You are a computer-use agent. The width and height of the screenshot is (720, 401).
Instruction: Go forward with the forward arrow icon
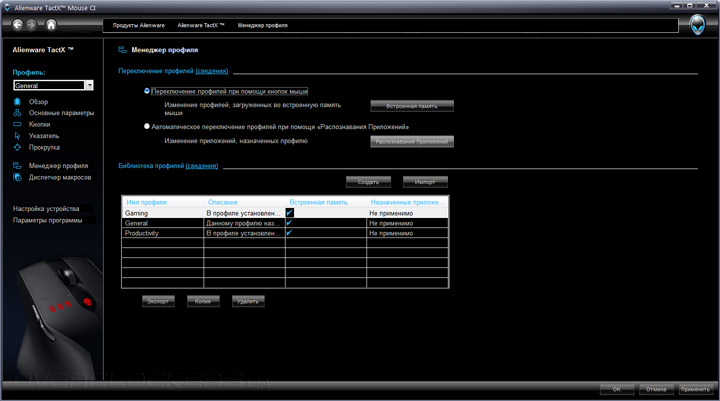click(x=31, y=24)
